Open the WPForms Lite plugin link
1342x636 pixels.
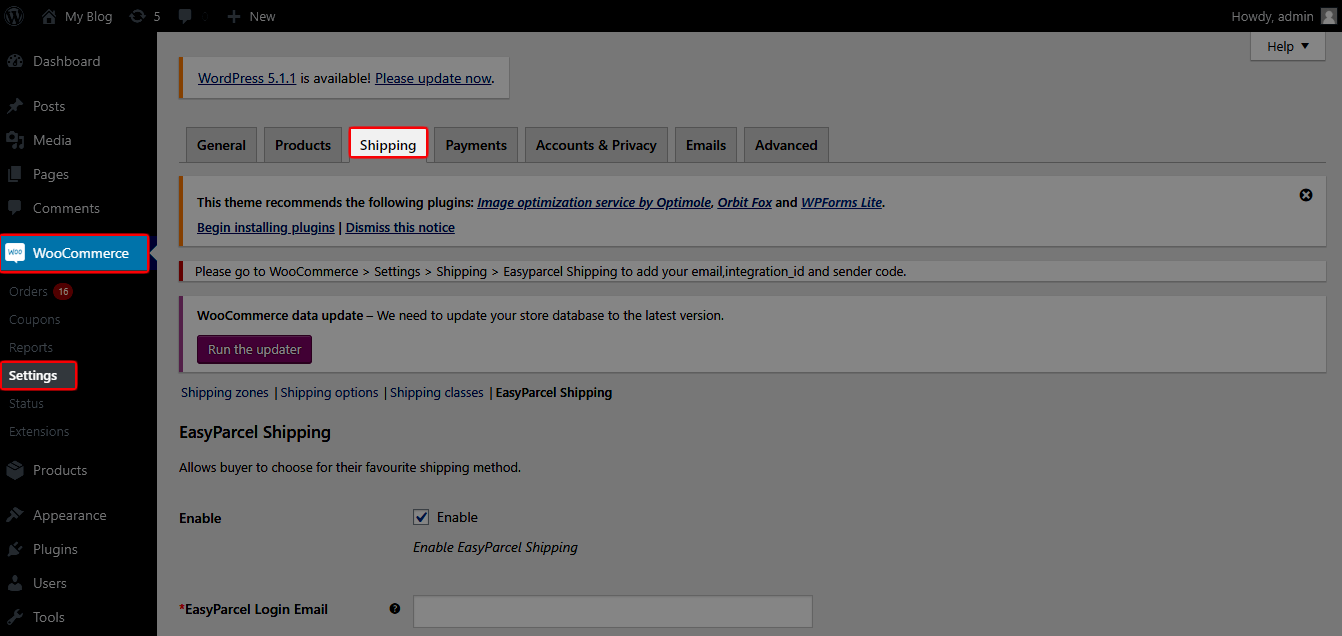(x=841, y=202)
